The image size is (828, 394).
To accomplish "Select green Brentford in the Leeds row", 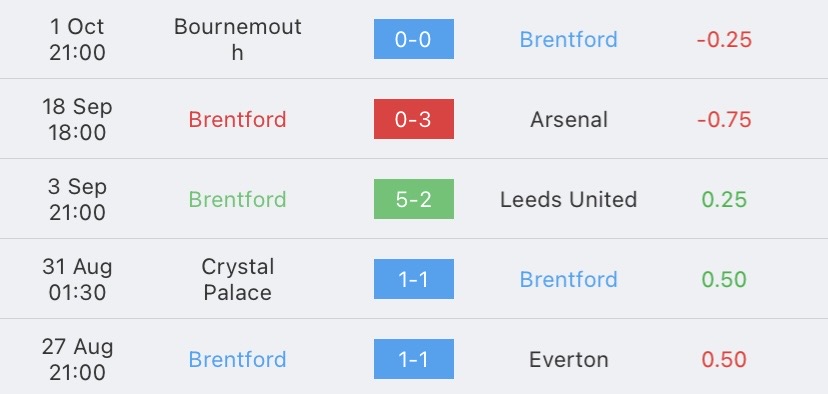I will click(x=238, y=200).
